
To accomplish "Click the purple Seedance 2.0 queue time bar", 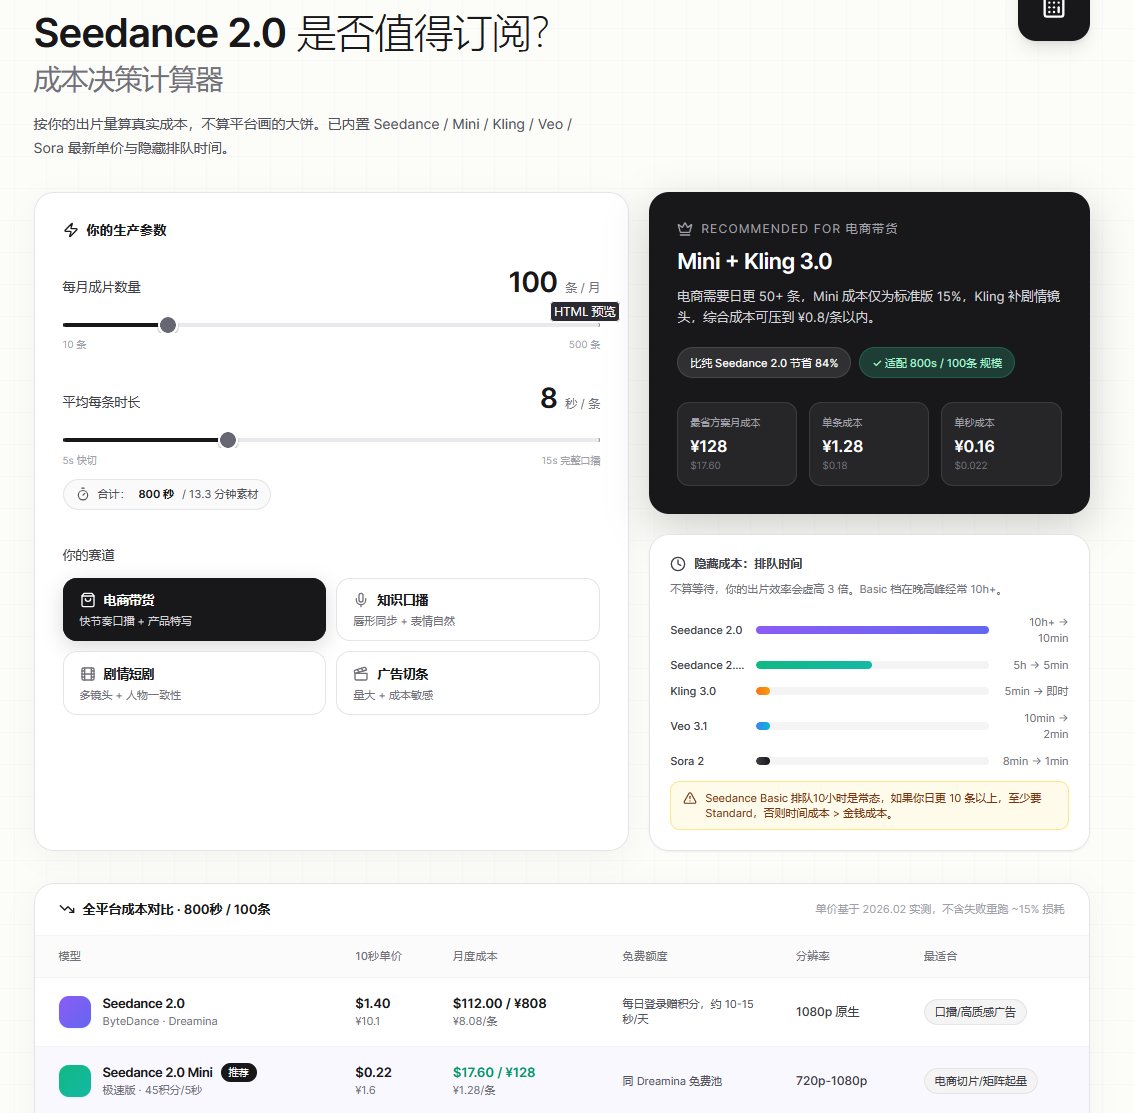I will click(x=872, y=630).
